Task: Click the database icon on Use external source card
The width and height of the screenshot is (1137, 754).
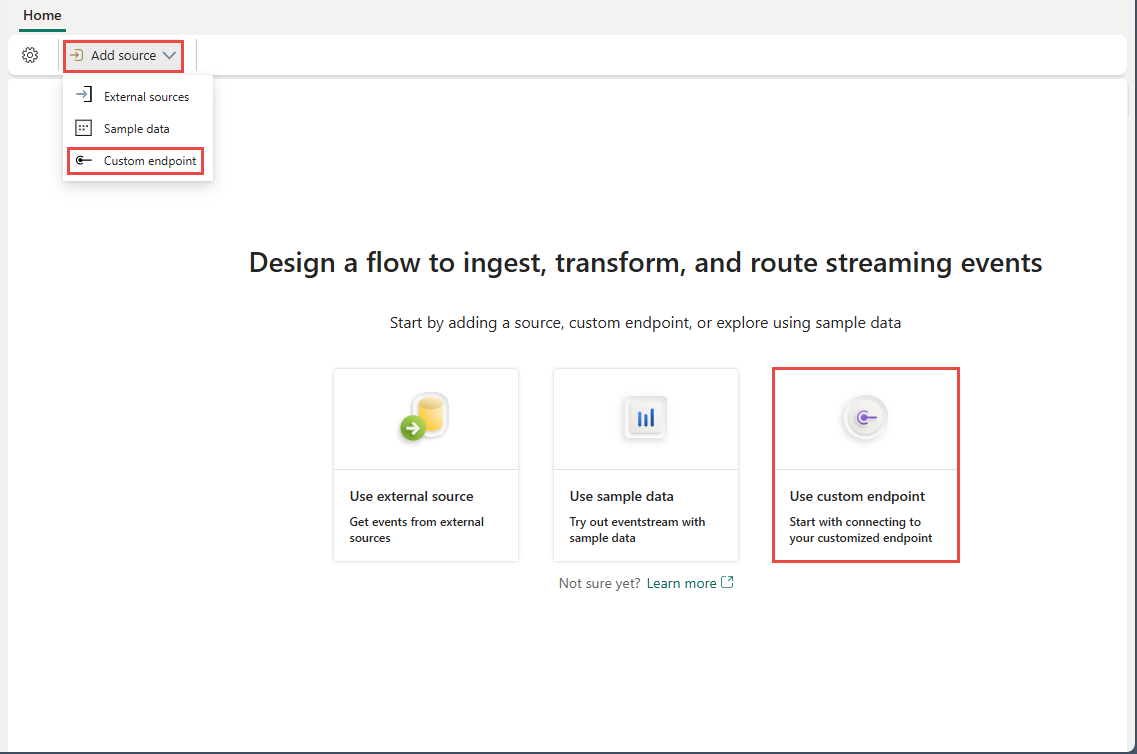Action: (425, 418)
